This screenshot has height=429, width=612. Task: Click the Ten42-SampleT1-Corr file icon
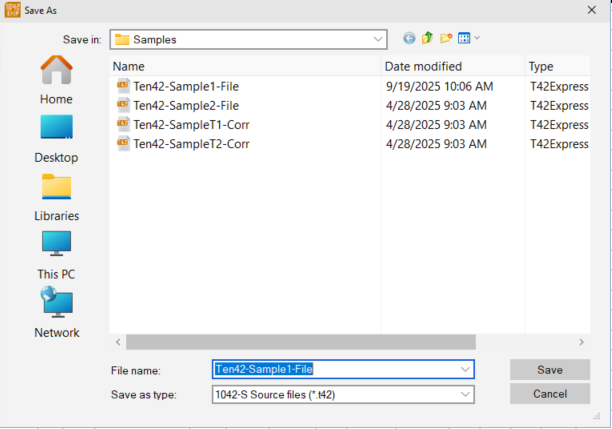coord(123,124)
